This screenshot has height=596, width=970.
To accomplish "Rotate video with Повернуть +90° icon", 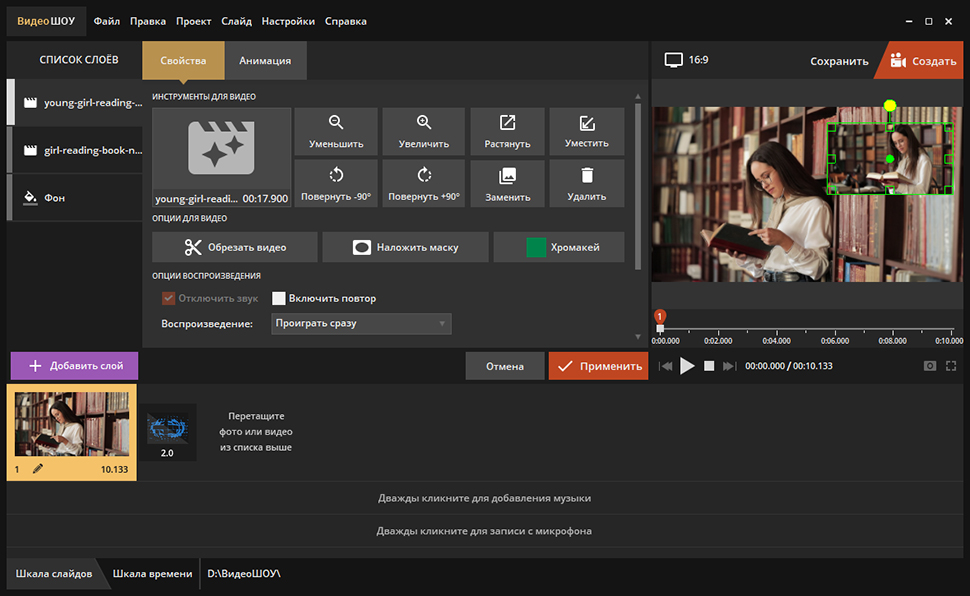I will [x=424, y=175].
